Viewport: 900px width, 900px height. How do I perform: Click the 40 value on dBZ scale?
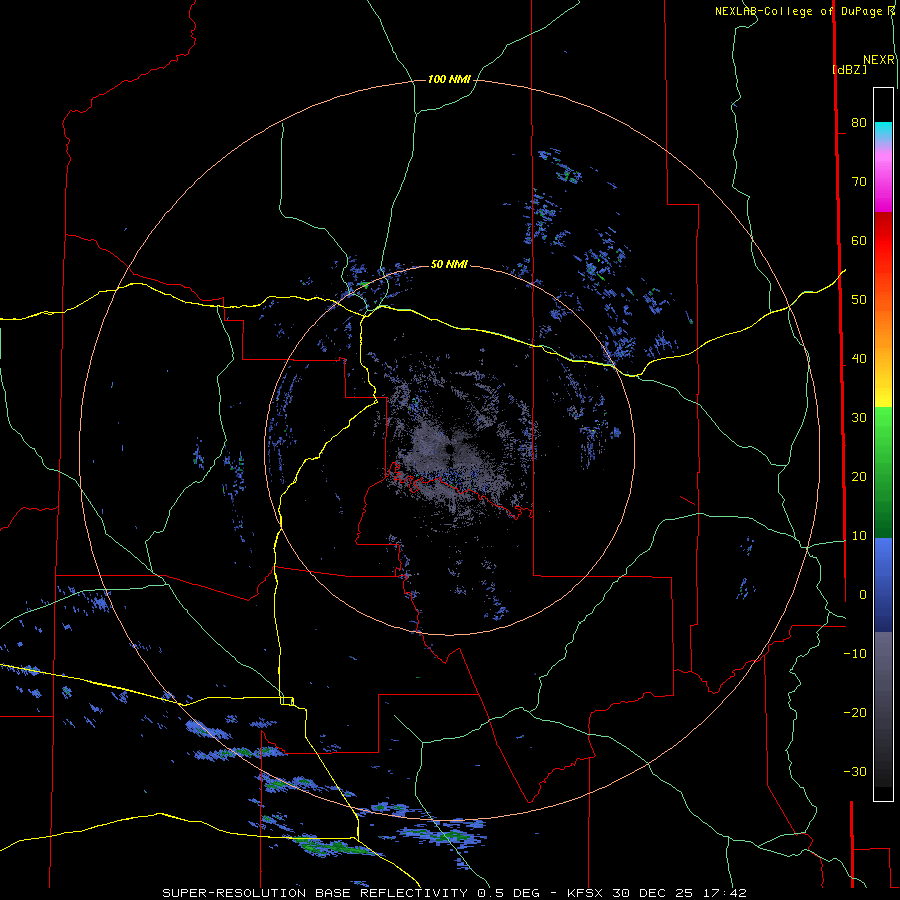(859, 359)
